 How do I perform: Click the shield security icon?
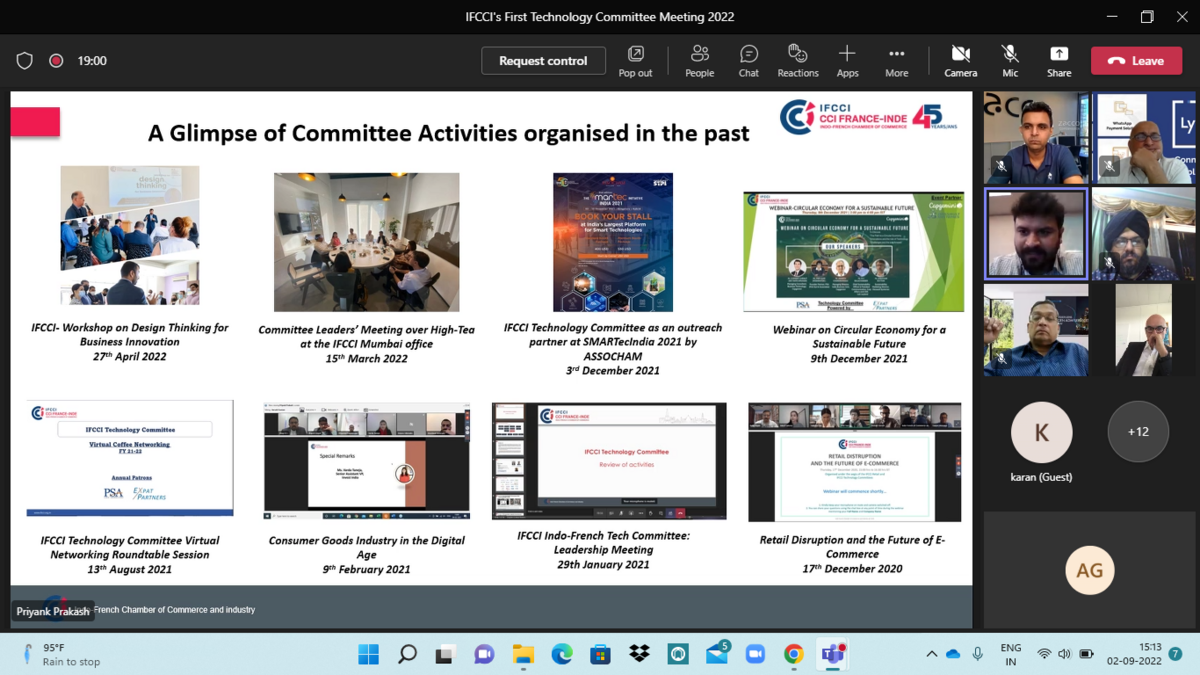pos(25,61)
